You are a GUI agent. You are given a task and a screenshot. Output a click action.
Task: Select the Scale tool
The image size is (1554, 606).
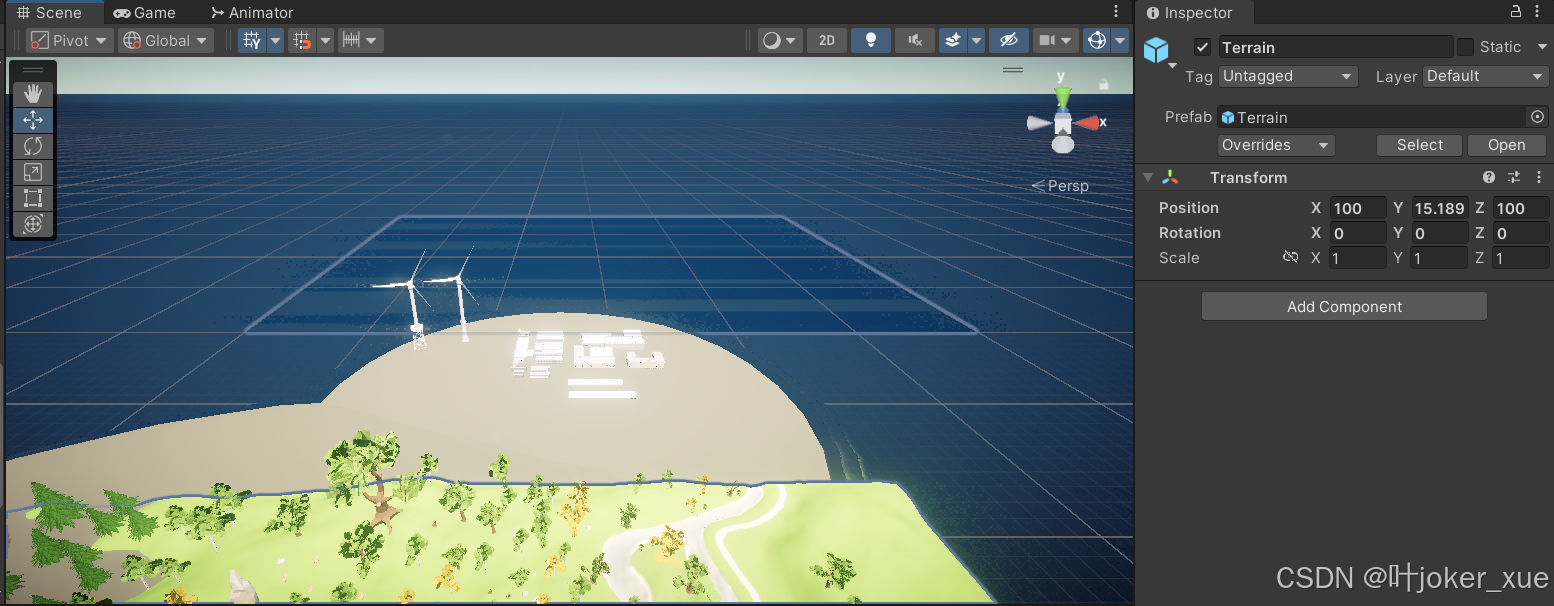click(x=32, y=172)
